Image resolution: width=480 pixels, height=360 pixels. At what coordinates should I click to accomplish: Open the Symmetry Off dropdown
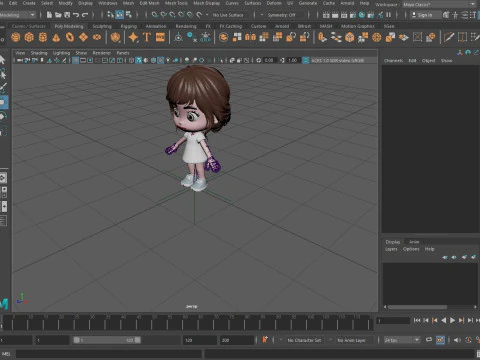[x=285, y=15]
